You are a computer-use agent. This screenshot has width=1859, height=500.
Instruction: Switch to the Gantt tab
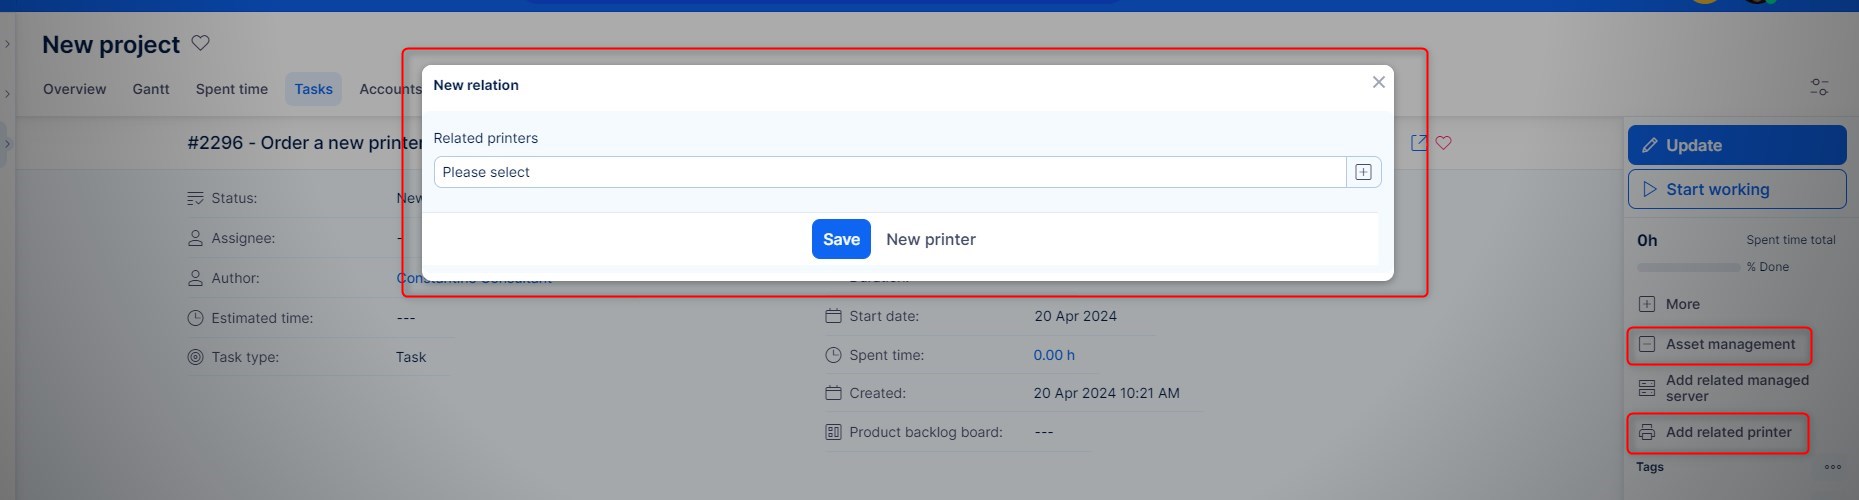pos(151,89)
